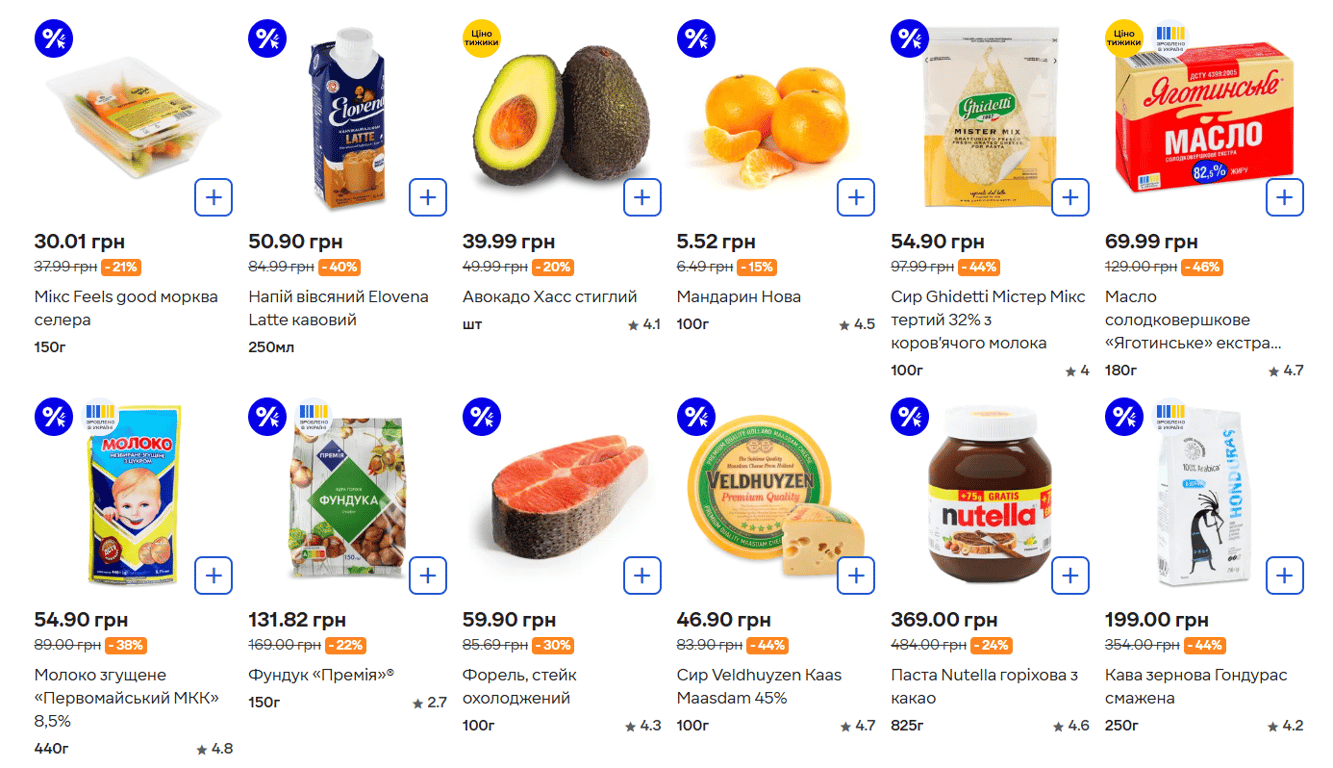Click the crossed-out old price on Nutella

click(x=929, y=644)
